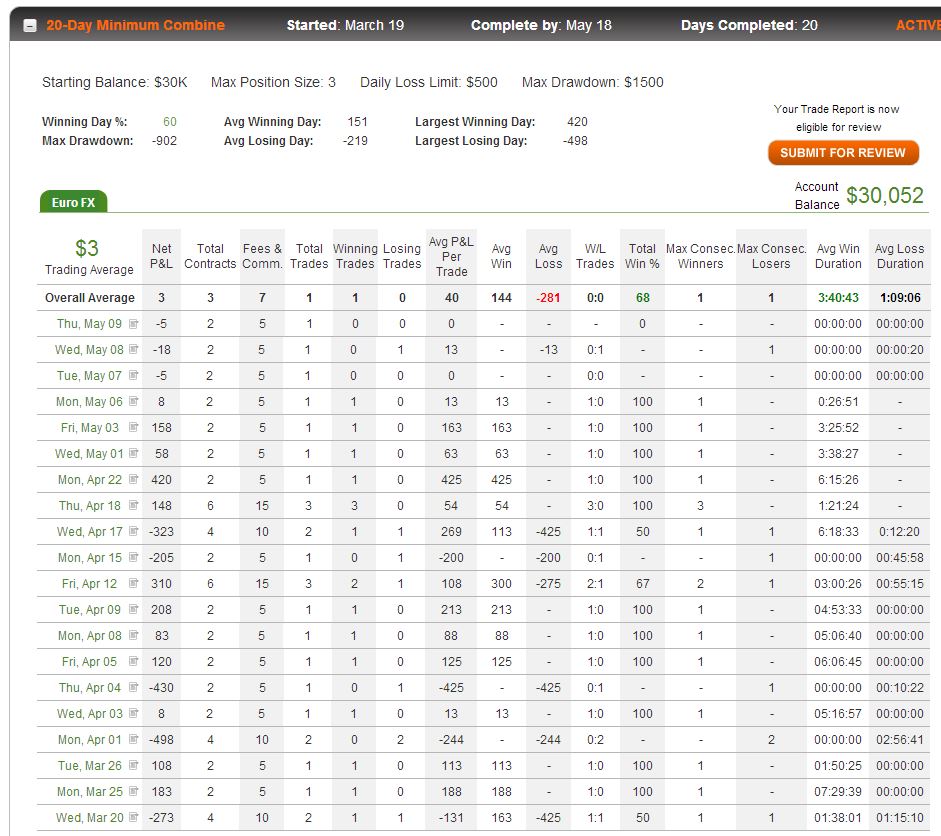
Task: Click the Max Drawdown -902 value
Action: click(x=164, y=141)
